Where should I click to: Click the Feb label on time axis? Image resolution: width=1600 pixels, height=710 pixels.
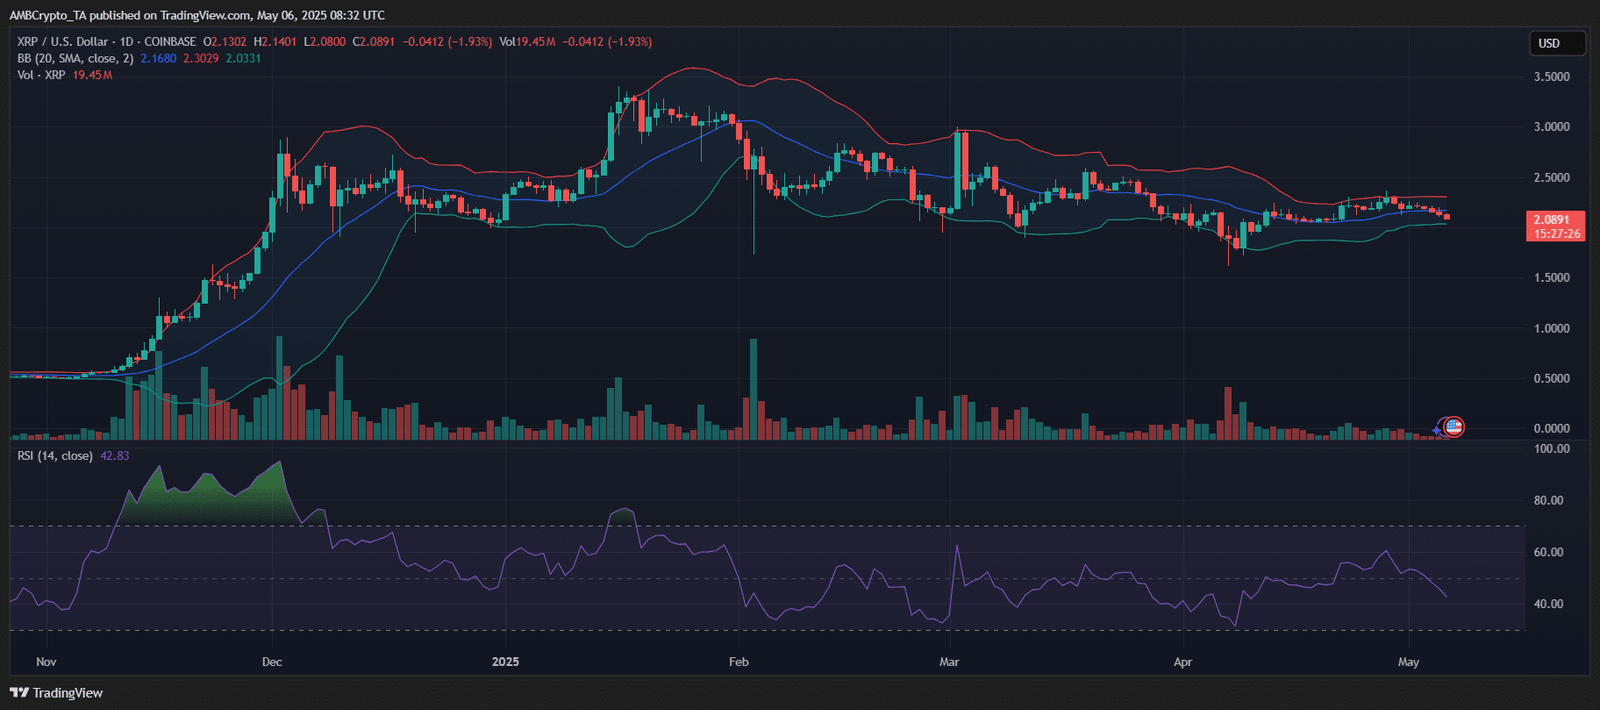point(738,662)
